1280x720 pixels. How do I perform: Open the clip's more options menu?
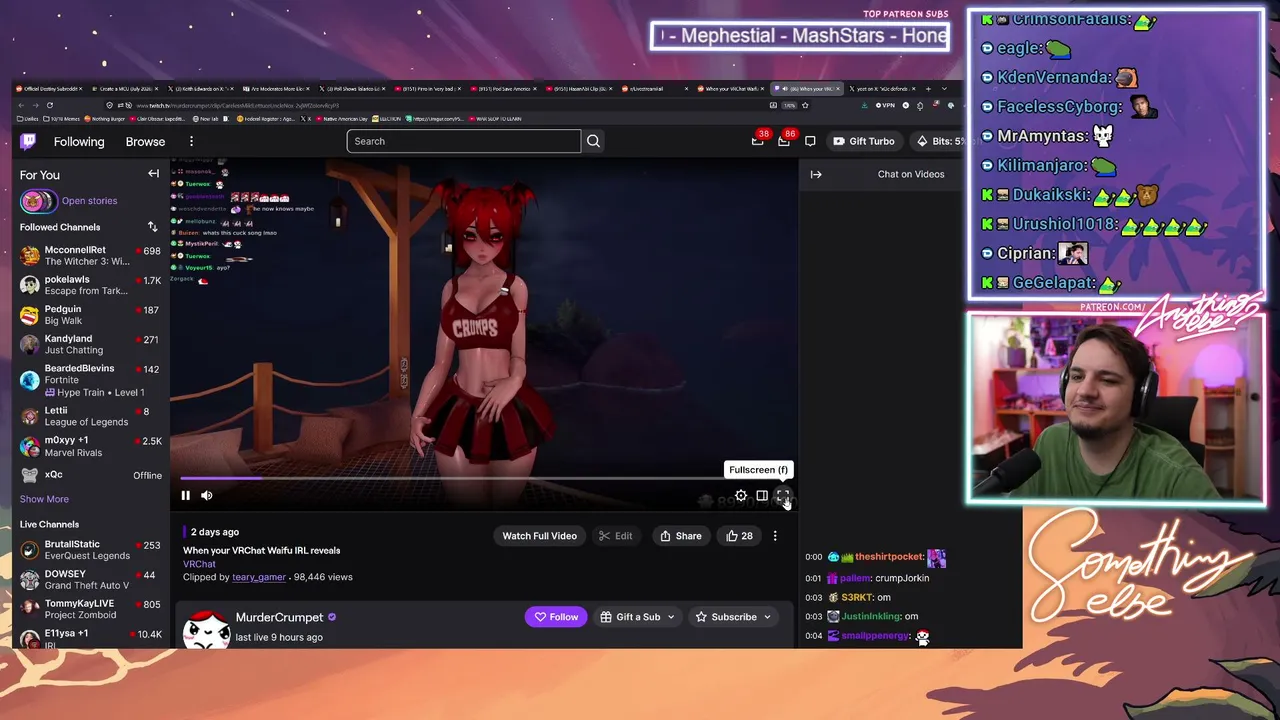coord(775,536)
